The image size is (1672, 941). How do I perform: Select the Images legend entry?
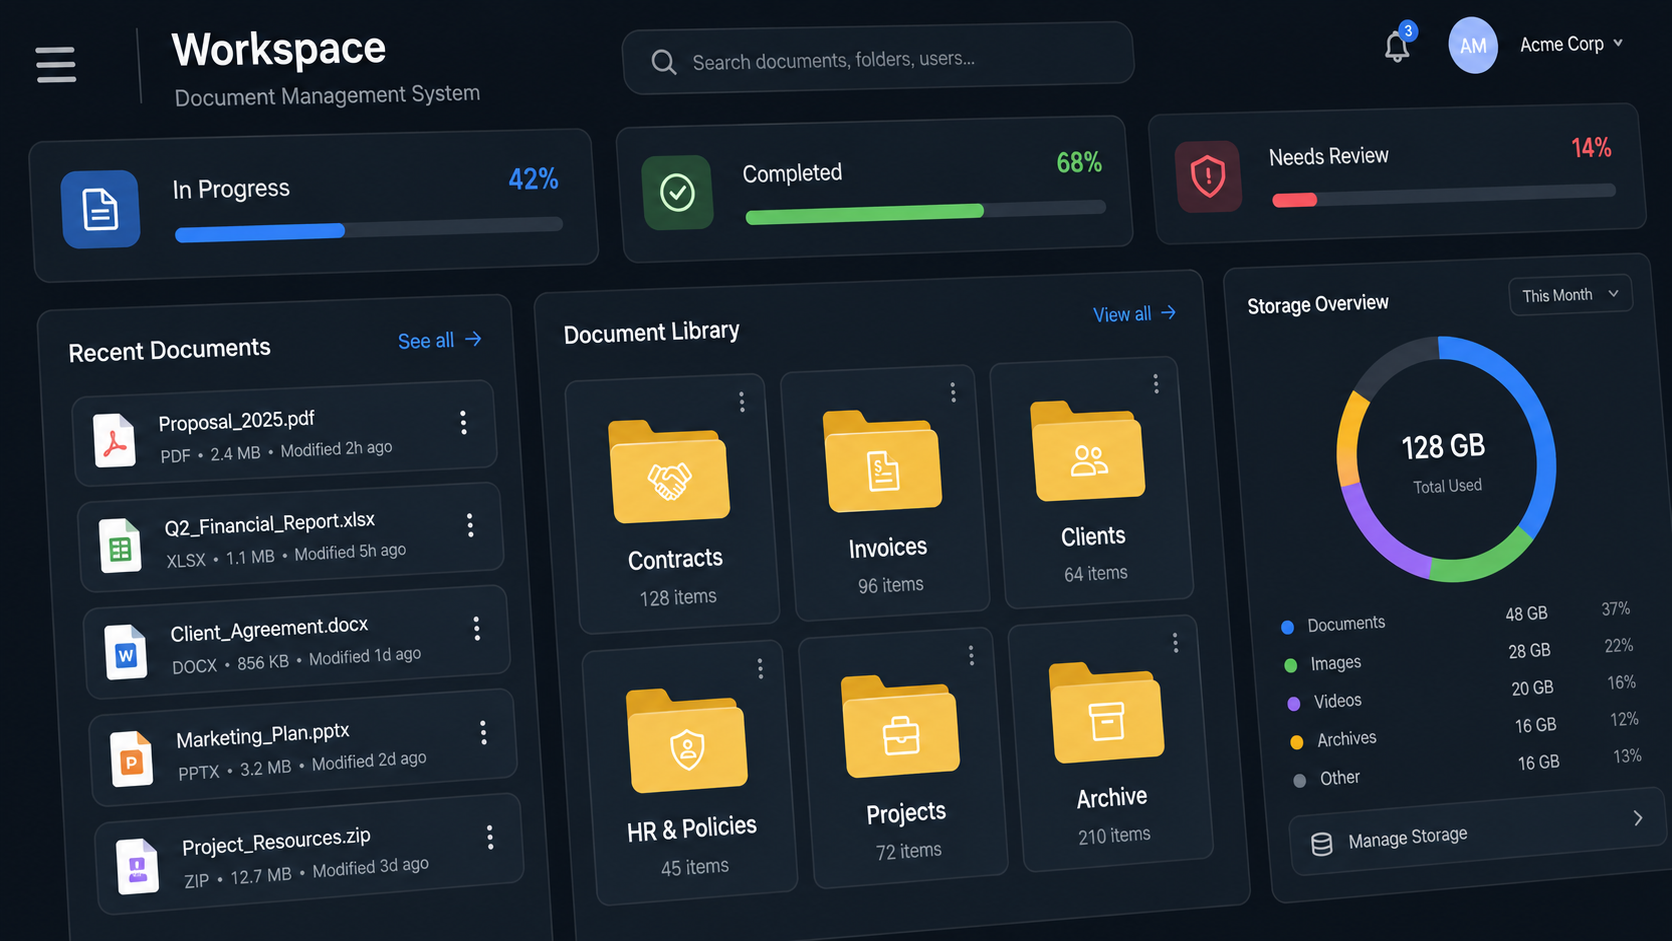[1323, 663]
